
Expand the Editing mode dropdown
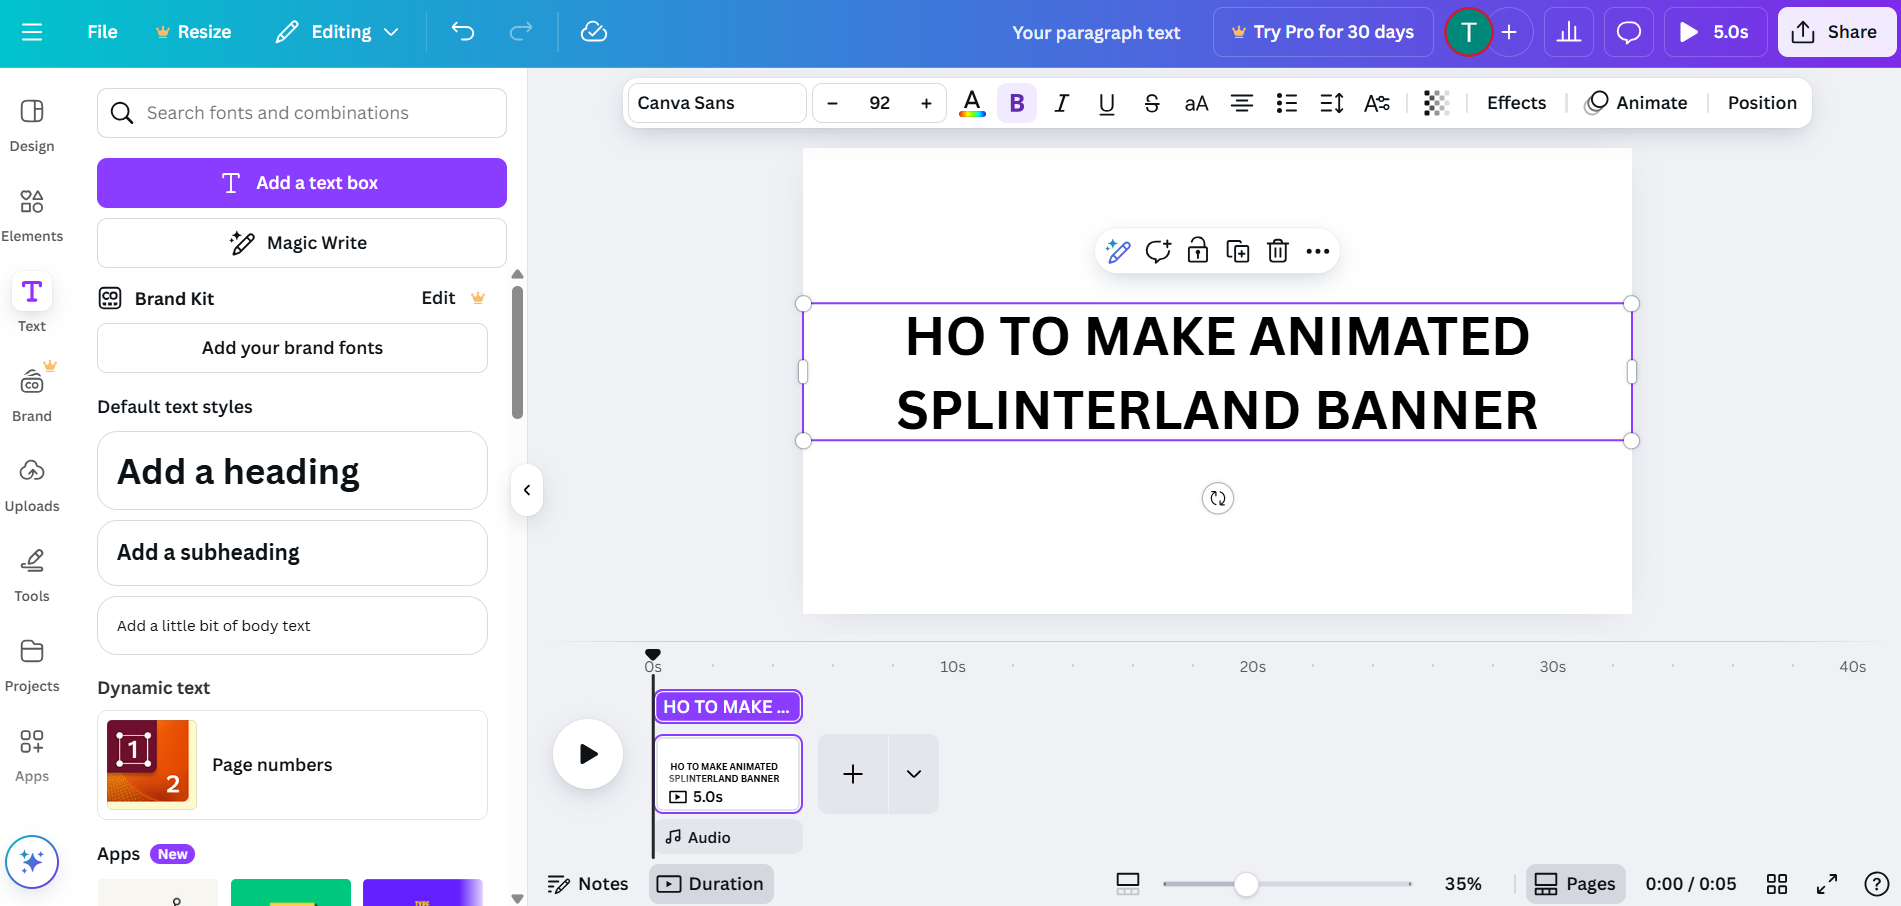[x=338, y=32]
